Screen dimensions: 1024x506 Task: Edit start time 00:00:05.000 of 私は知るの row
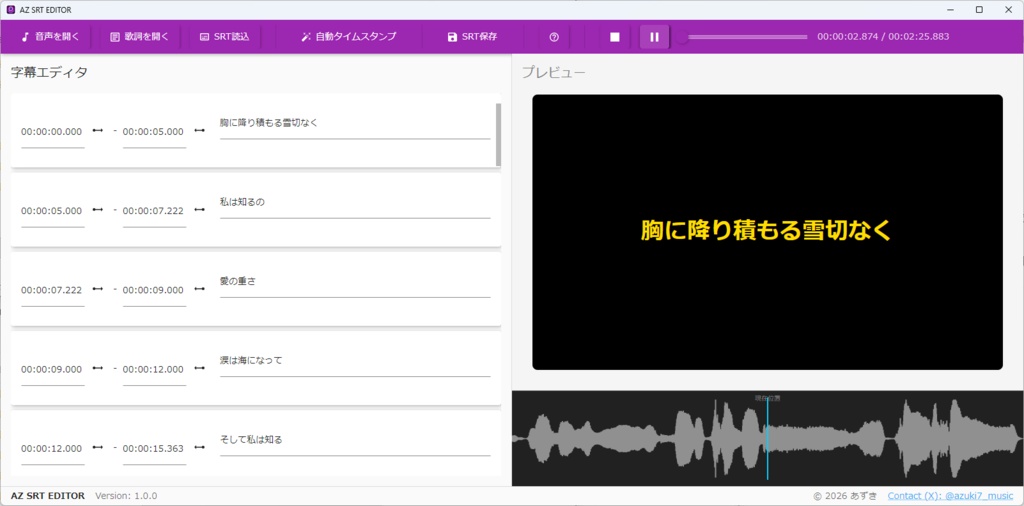coord(52,211)
